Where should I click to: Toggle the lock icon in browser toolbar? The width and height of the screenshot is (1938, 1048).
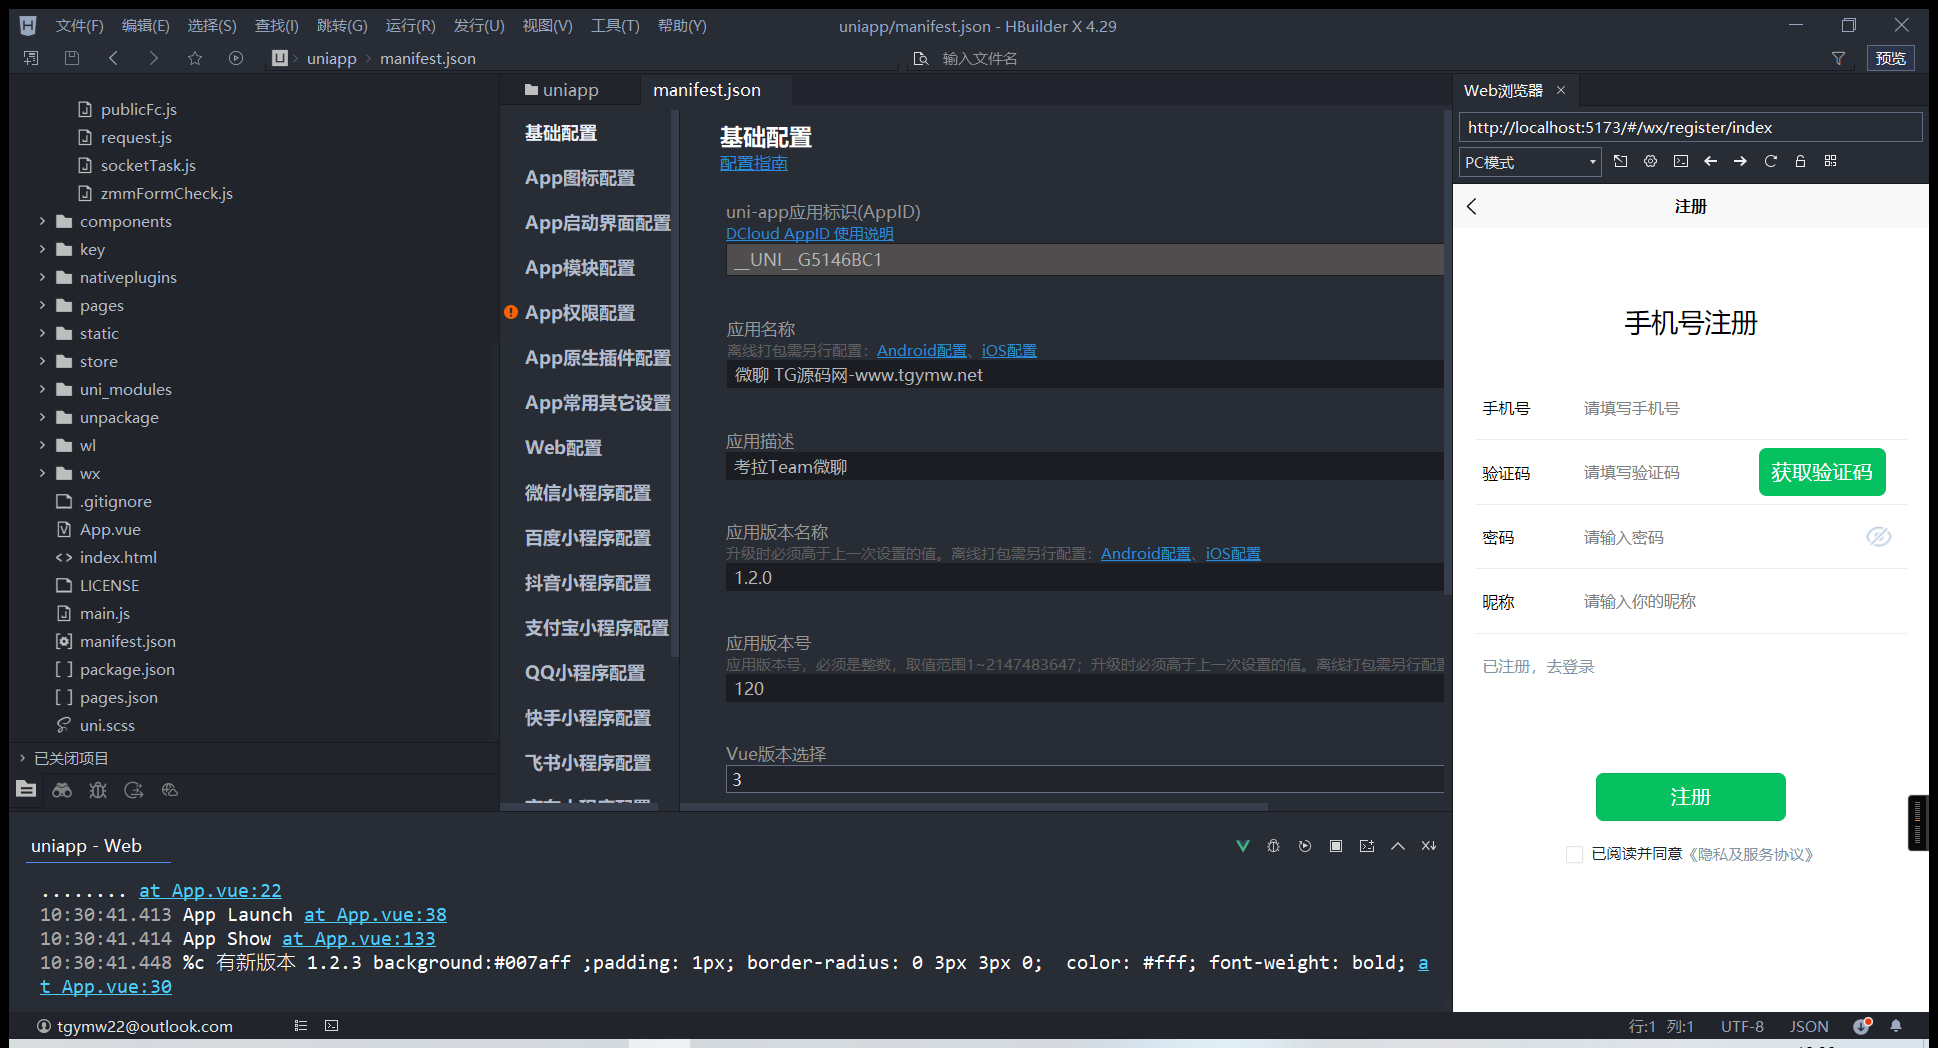point(1800,161)
